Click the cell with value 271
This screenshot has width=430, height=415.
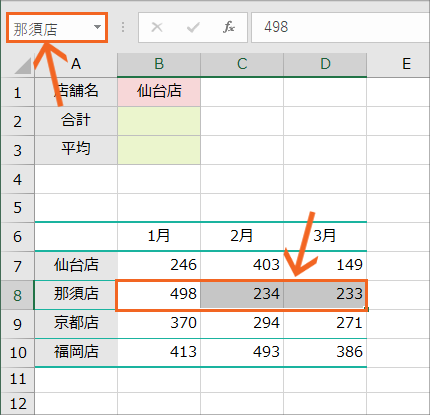325,324
